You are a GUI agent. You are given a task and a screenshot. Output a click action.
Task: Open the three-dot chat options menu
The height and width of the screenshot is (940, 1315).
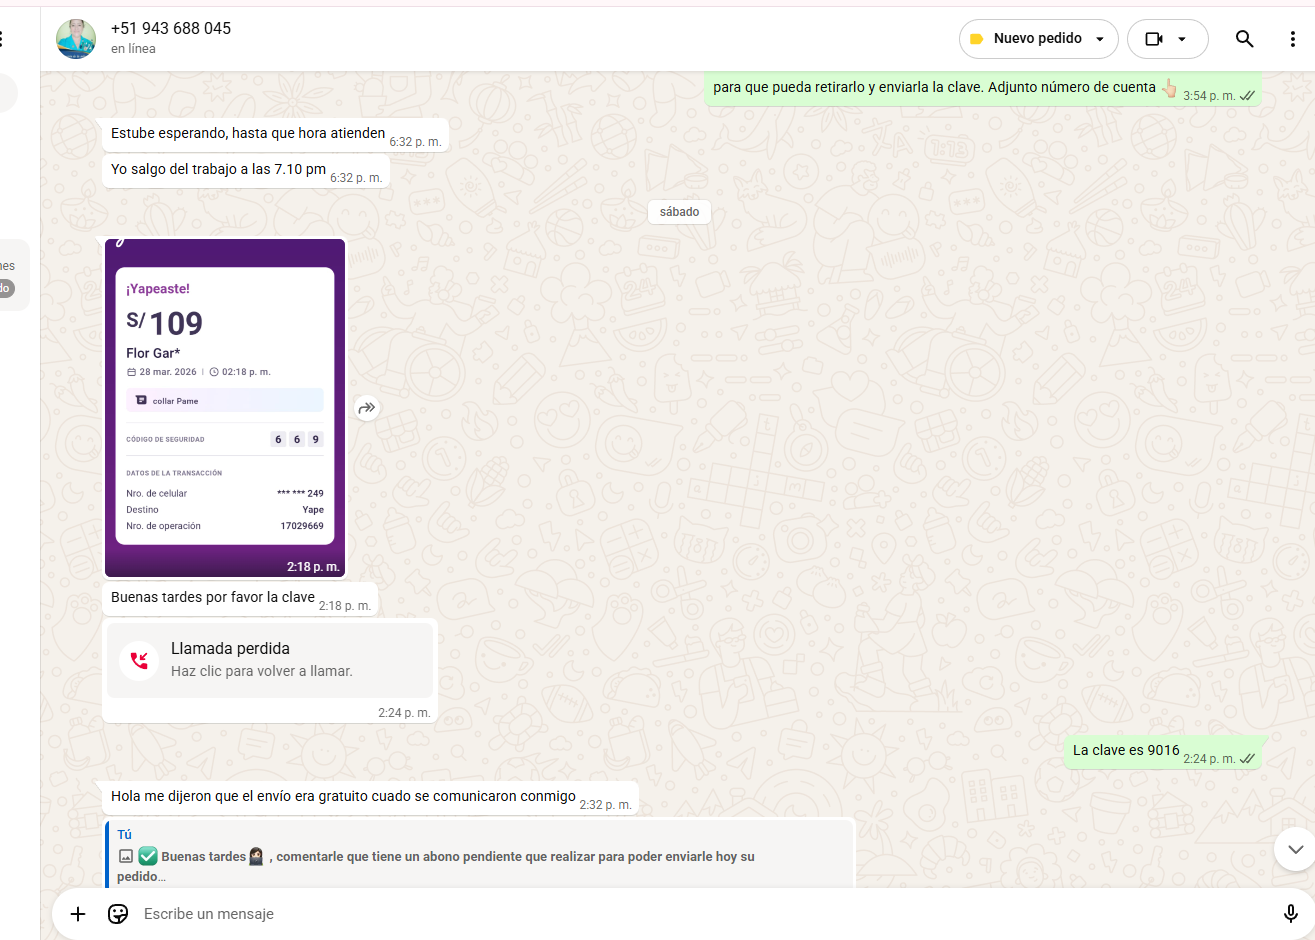click(x=1292, y=39)
